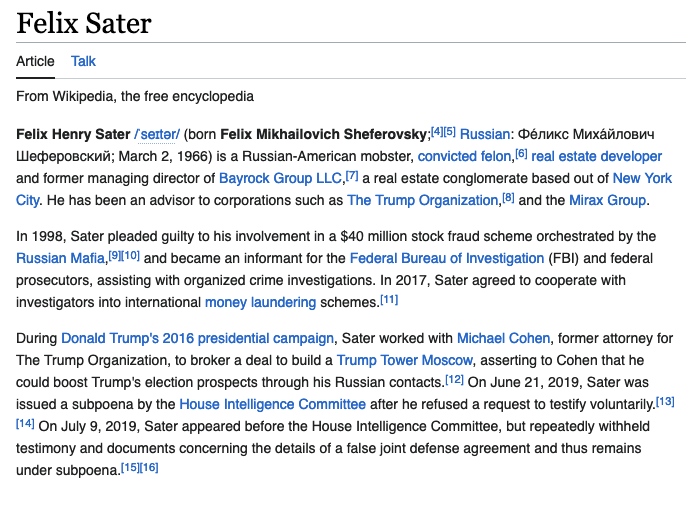Open the Talk tab
Viewport: 686px width, 507px height.
coord(83,61)
